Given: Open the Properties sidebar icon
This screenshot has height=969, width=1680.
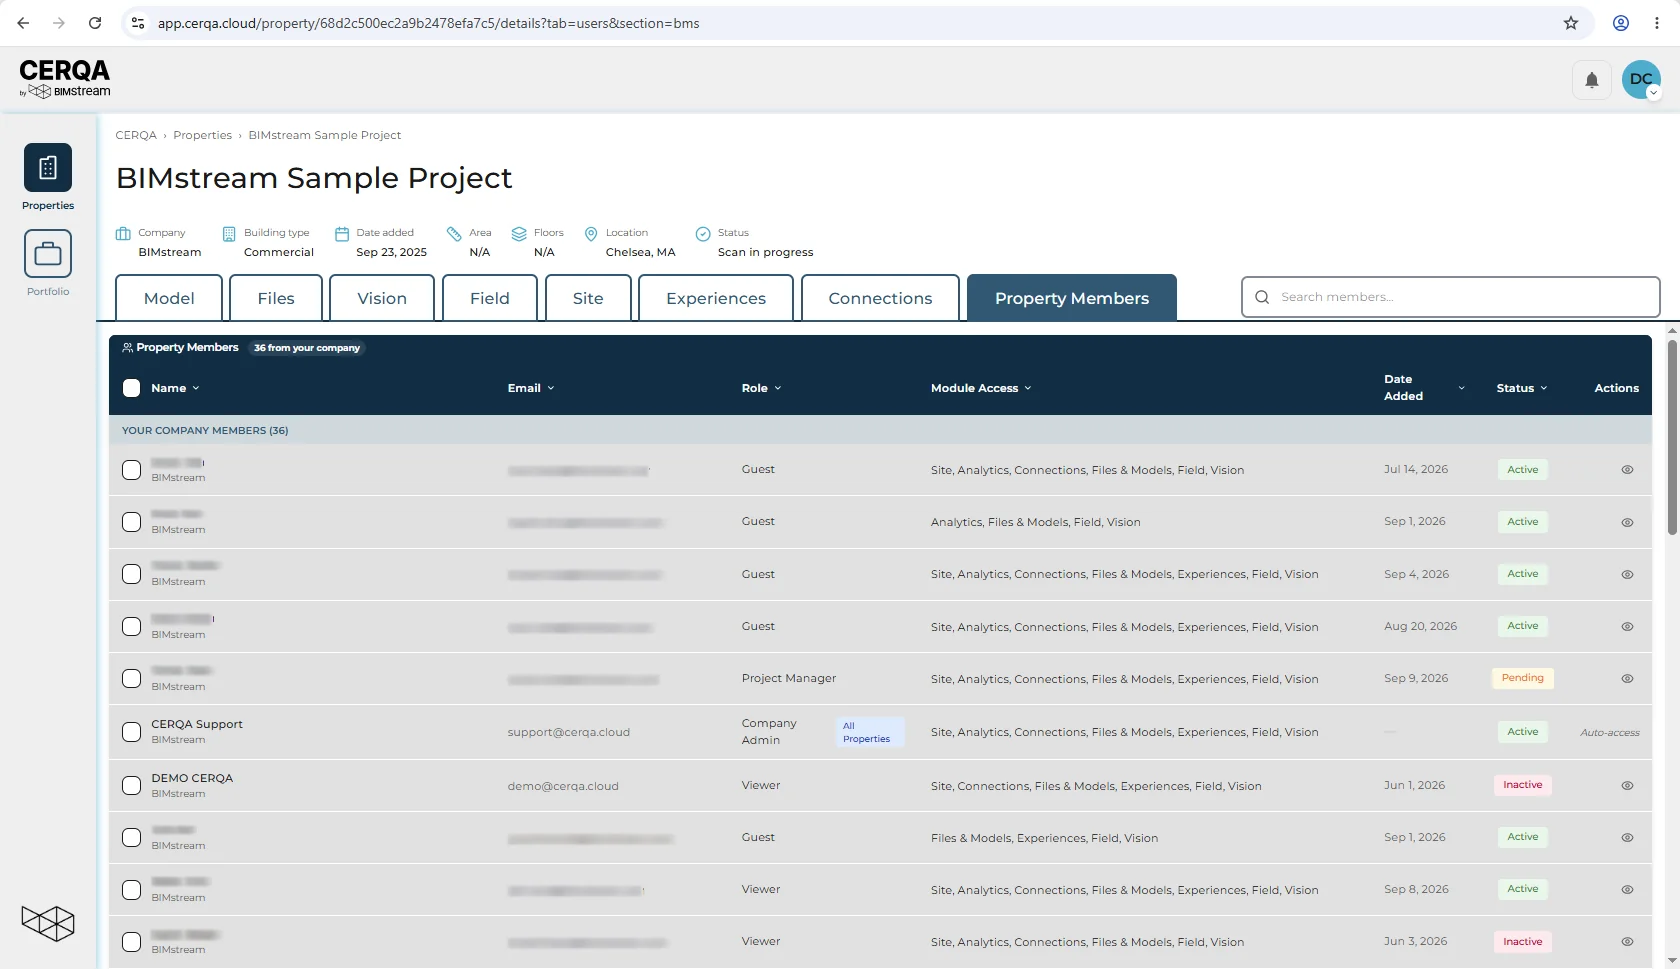Looking at the screenshot, I should point(48,167).
